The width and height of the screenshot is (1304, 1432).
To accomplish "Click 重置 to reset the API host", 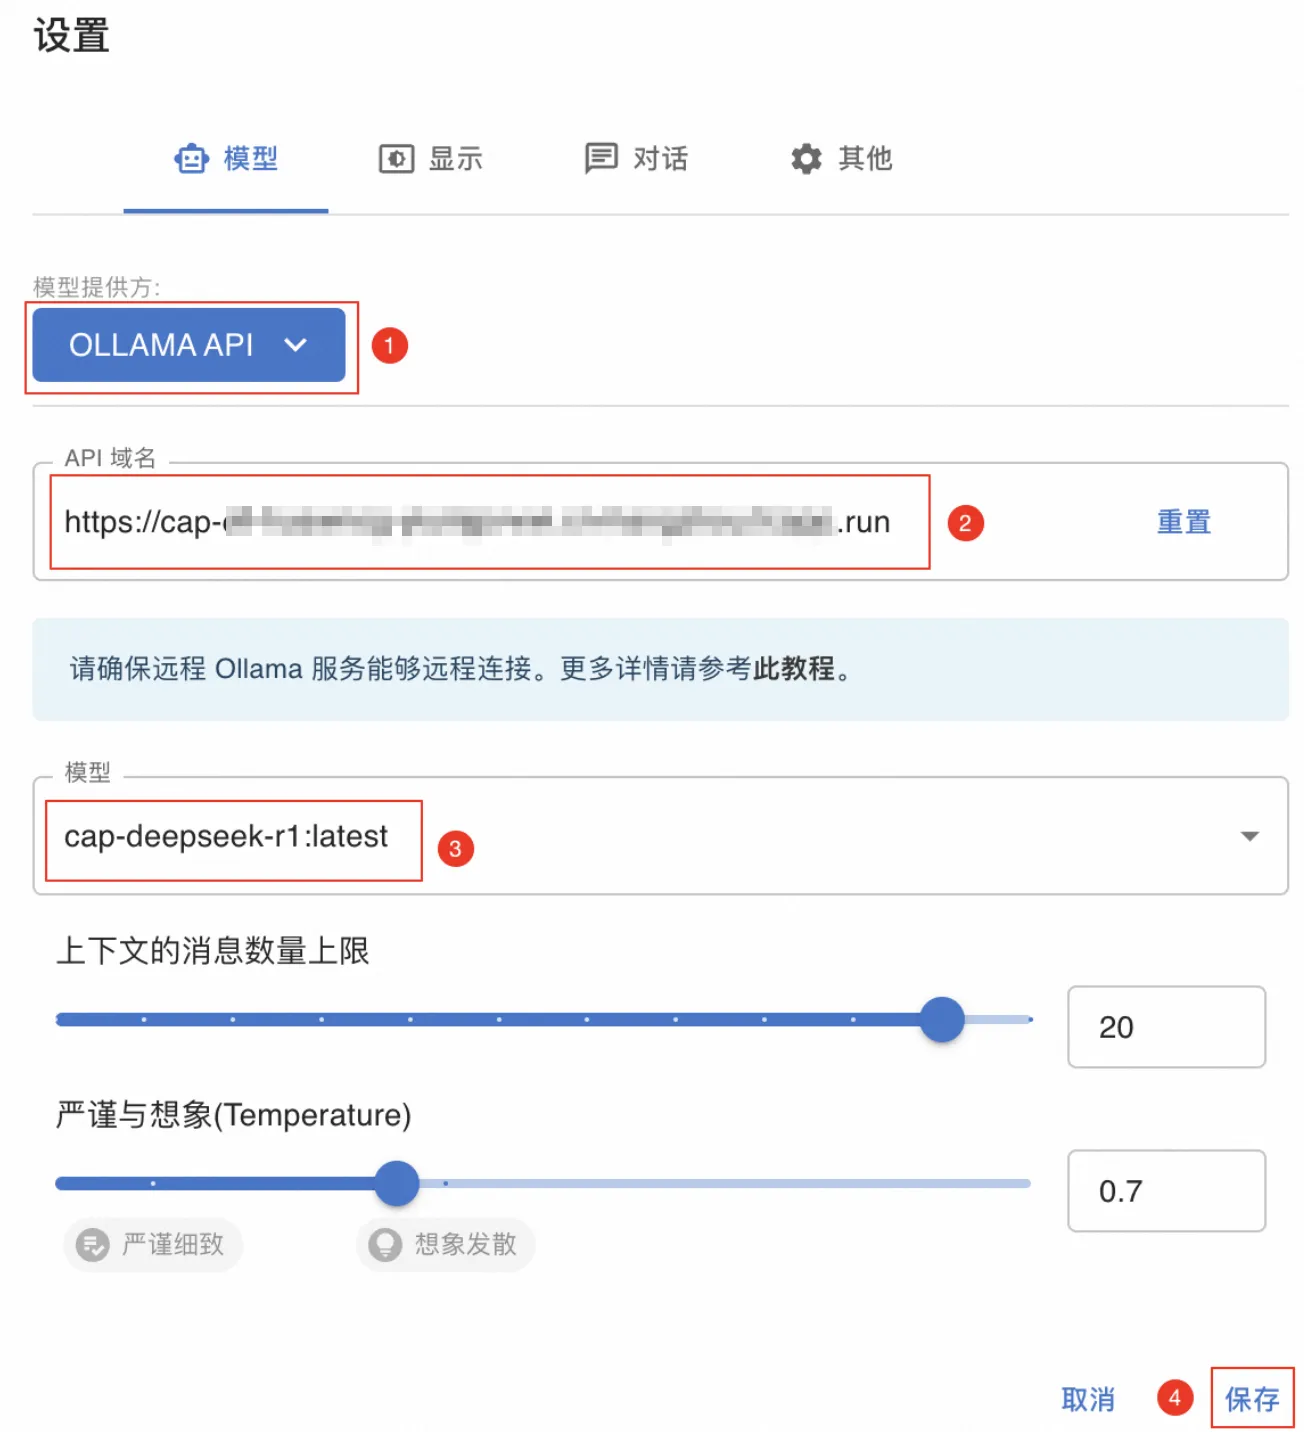I will point(1183,522).
